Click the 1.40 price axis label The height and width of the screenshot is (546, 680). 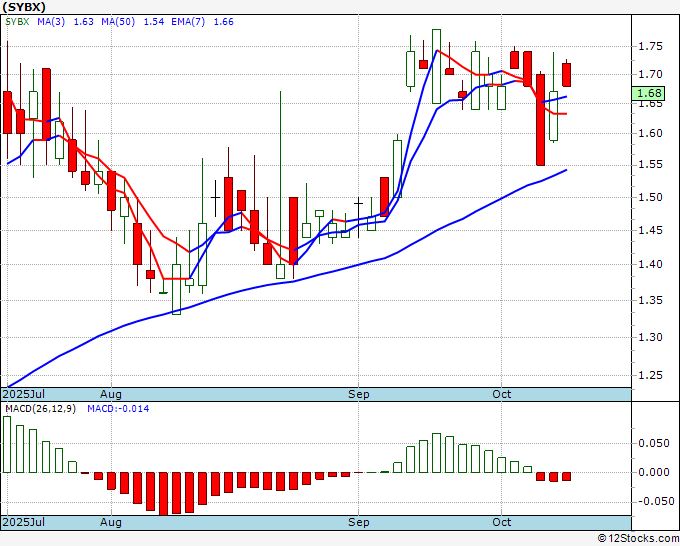651,264
